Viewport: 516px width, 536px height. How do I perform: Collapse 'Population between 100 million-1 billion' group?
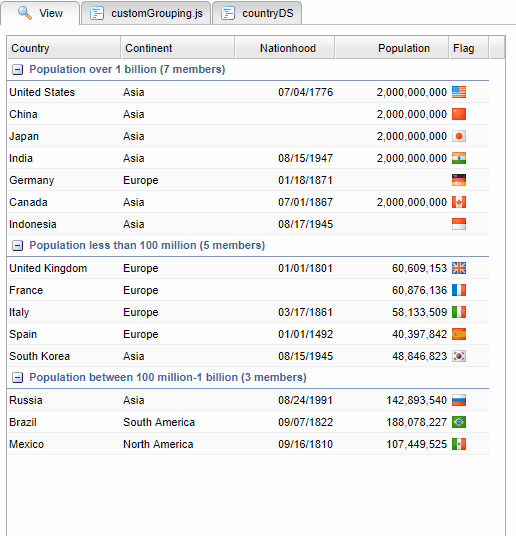click(17, 377)
